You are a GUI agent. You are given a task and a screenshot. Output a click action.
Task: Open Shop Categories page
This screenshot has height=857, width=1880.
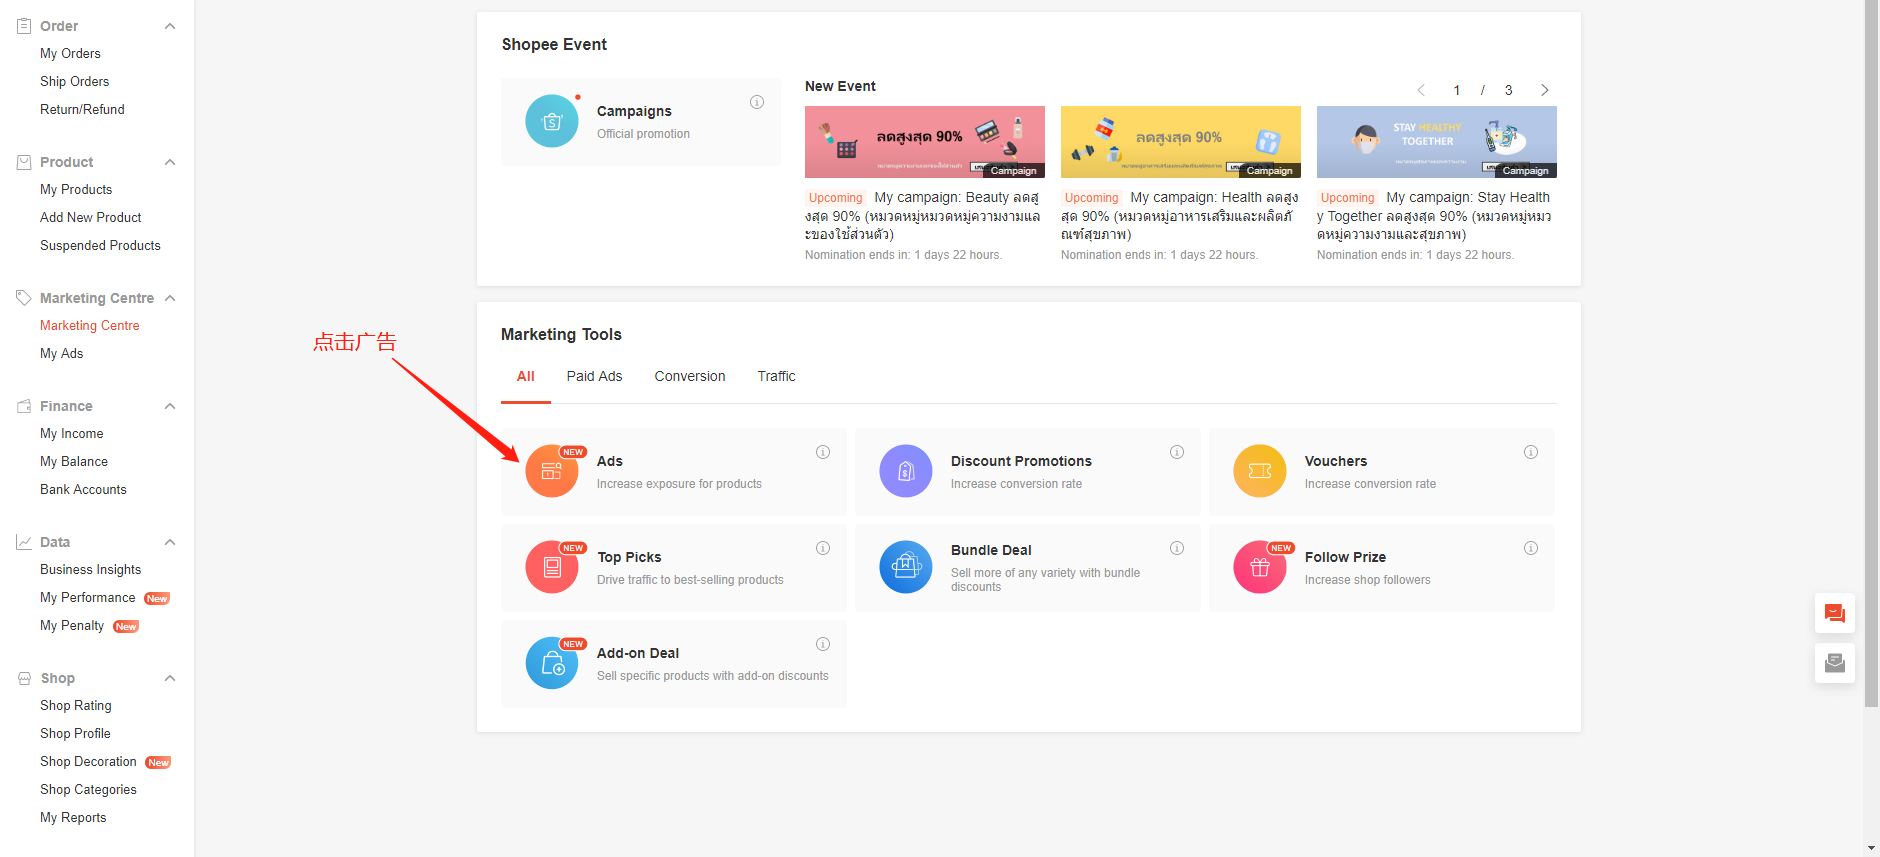88,790
